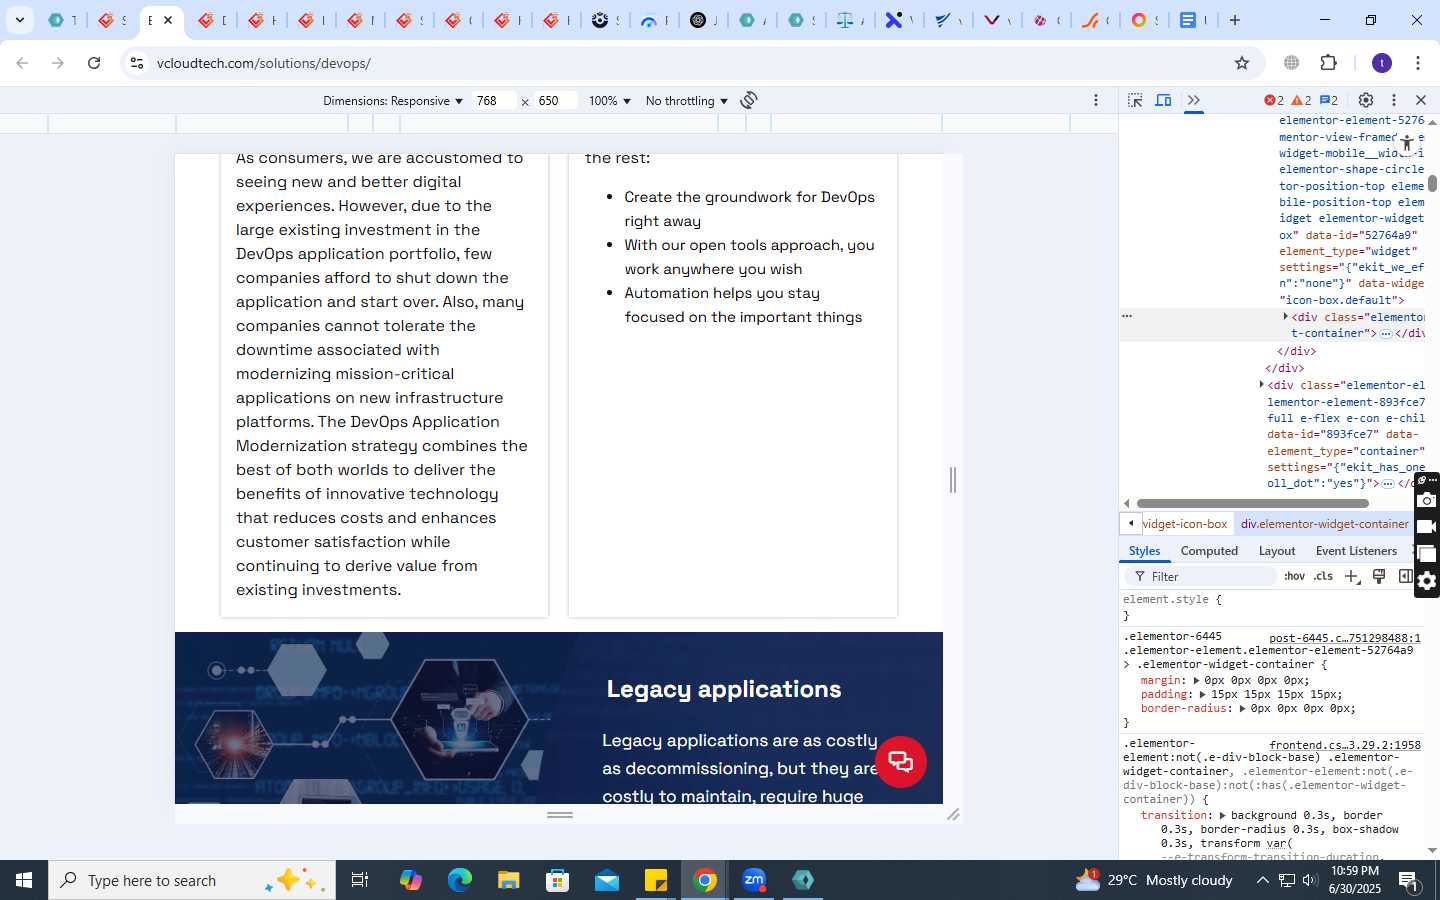Open the Windows Start menu
The width and height of the screenshot is (1440, 900).
(x=24, y=880)
